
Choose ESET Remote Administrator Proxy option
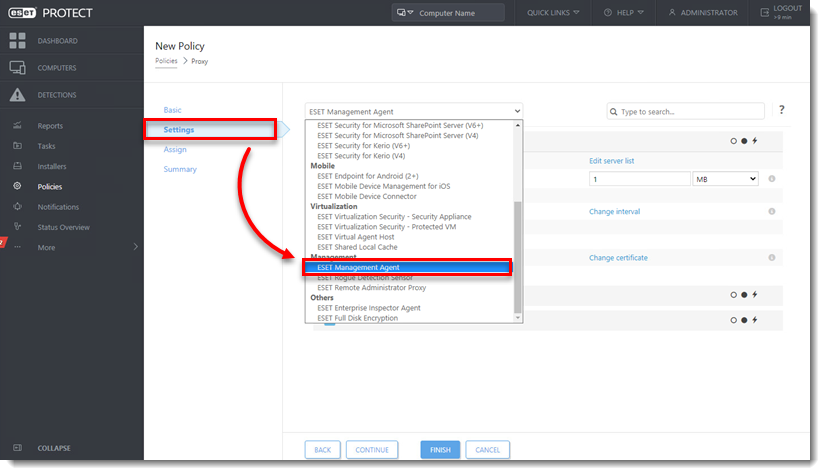[371, 288]
